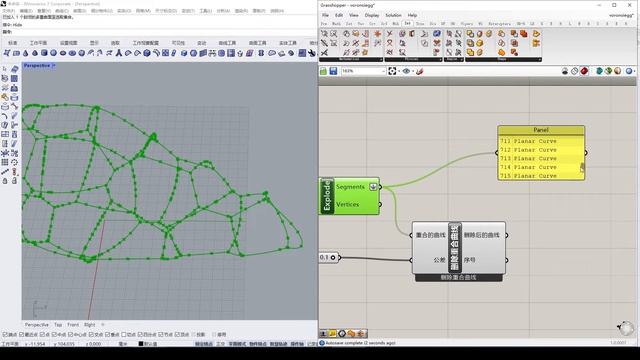640x360 pixels.
Task: Click the red starburst icon in Mathematical panel
Action: pyautogui.click(x=378, y=33)
